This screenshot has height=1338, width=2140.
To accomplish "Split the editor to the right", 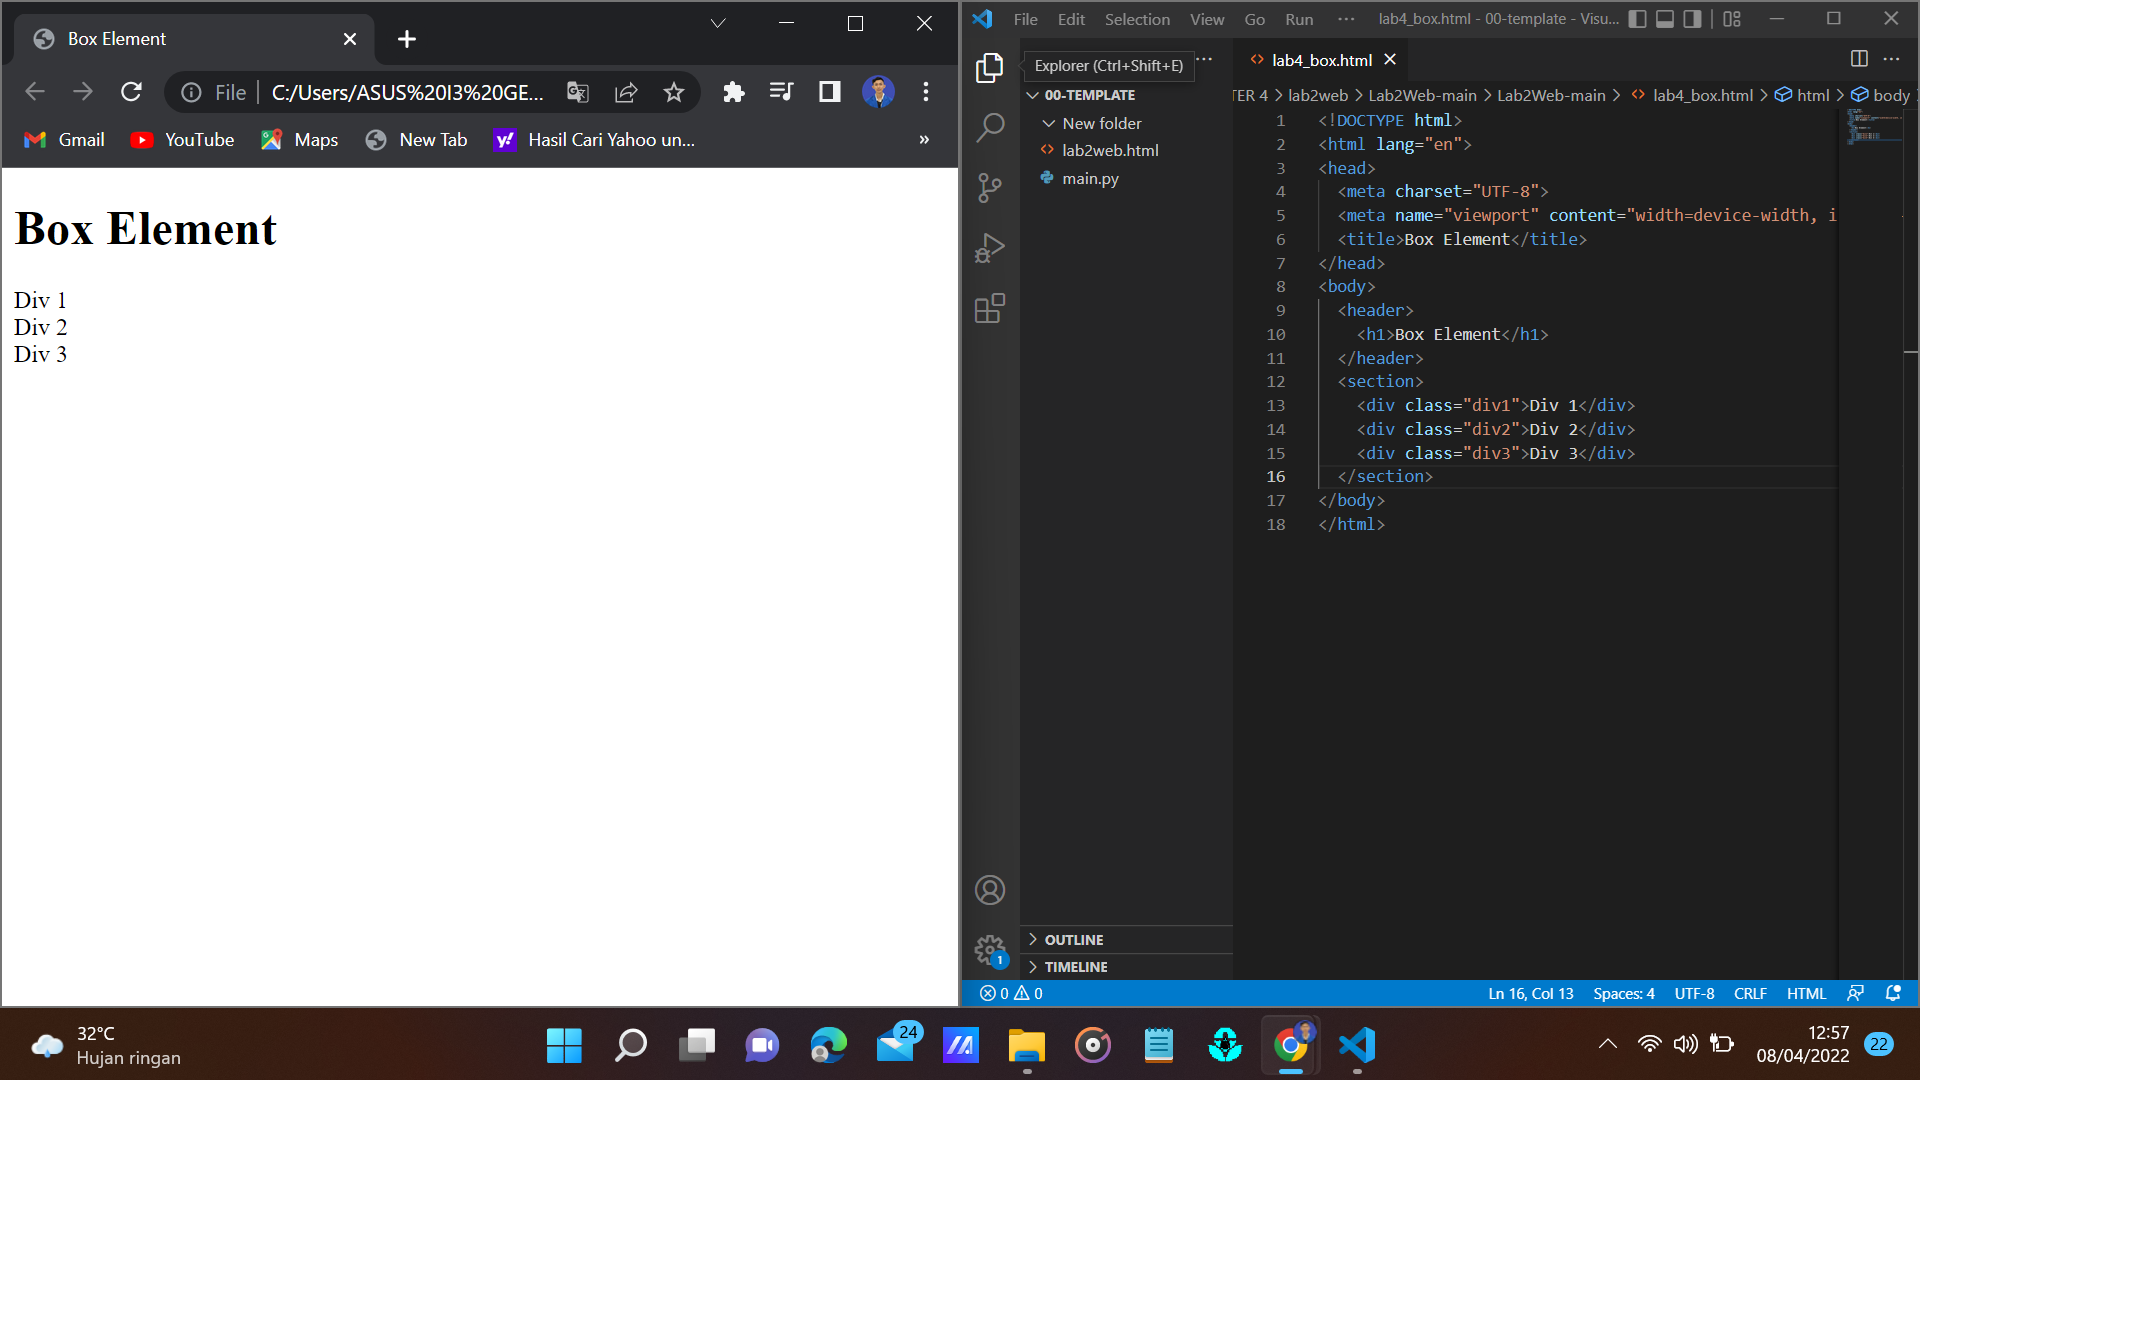I will click(x=1859, y=59).
